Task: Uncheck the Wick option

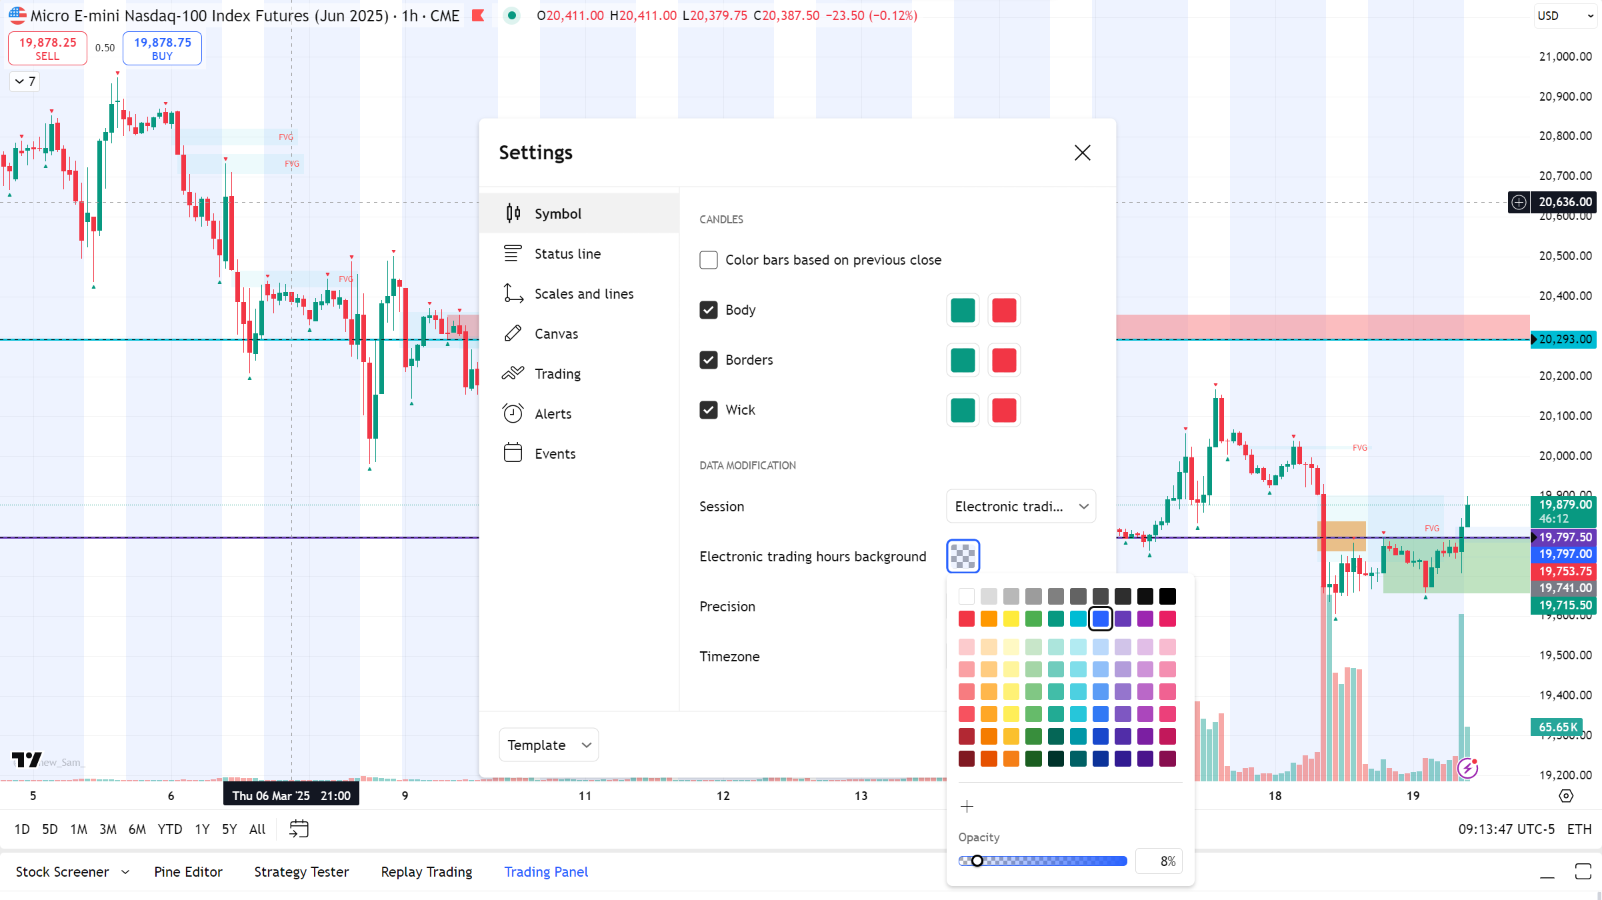Action: [x=708, y=410]
